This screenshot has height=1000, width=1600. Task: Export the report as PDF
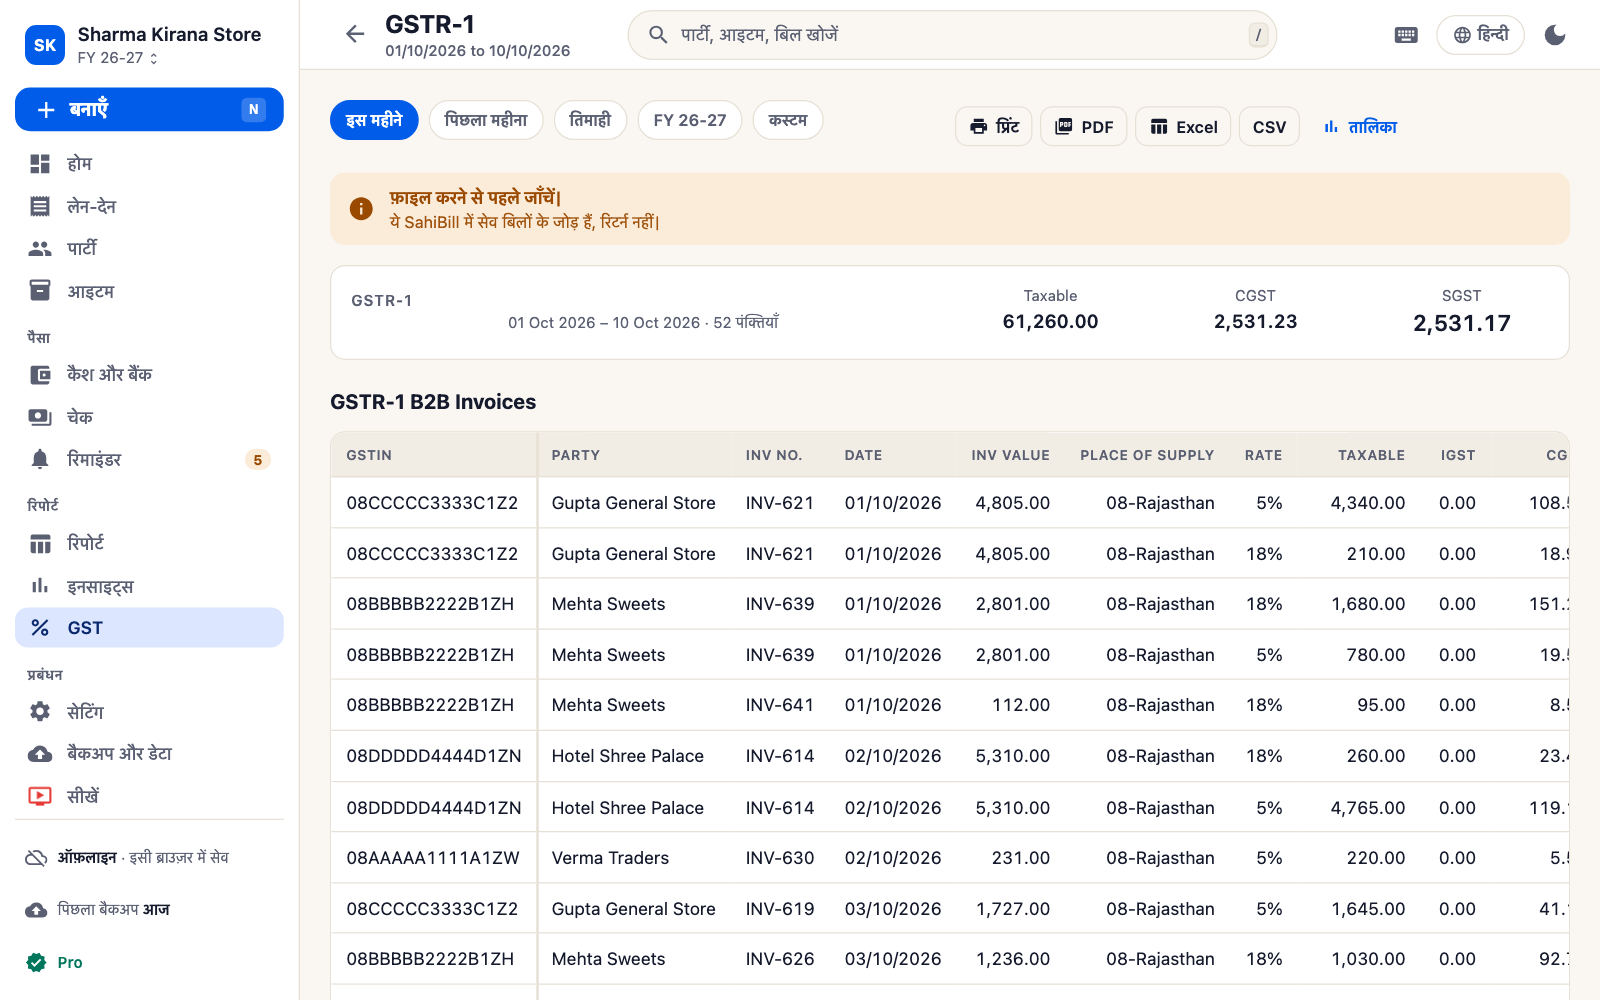[x=1084, y=127]
